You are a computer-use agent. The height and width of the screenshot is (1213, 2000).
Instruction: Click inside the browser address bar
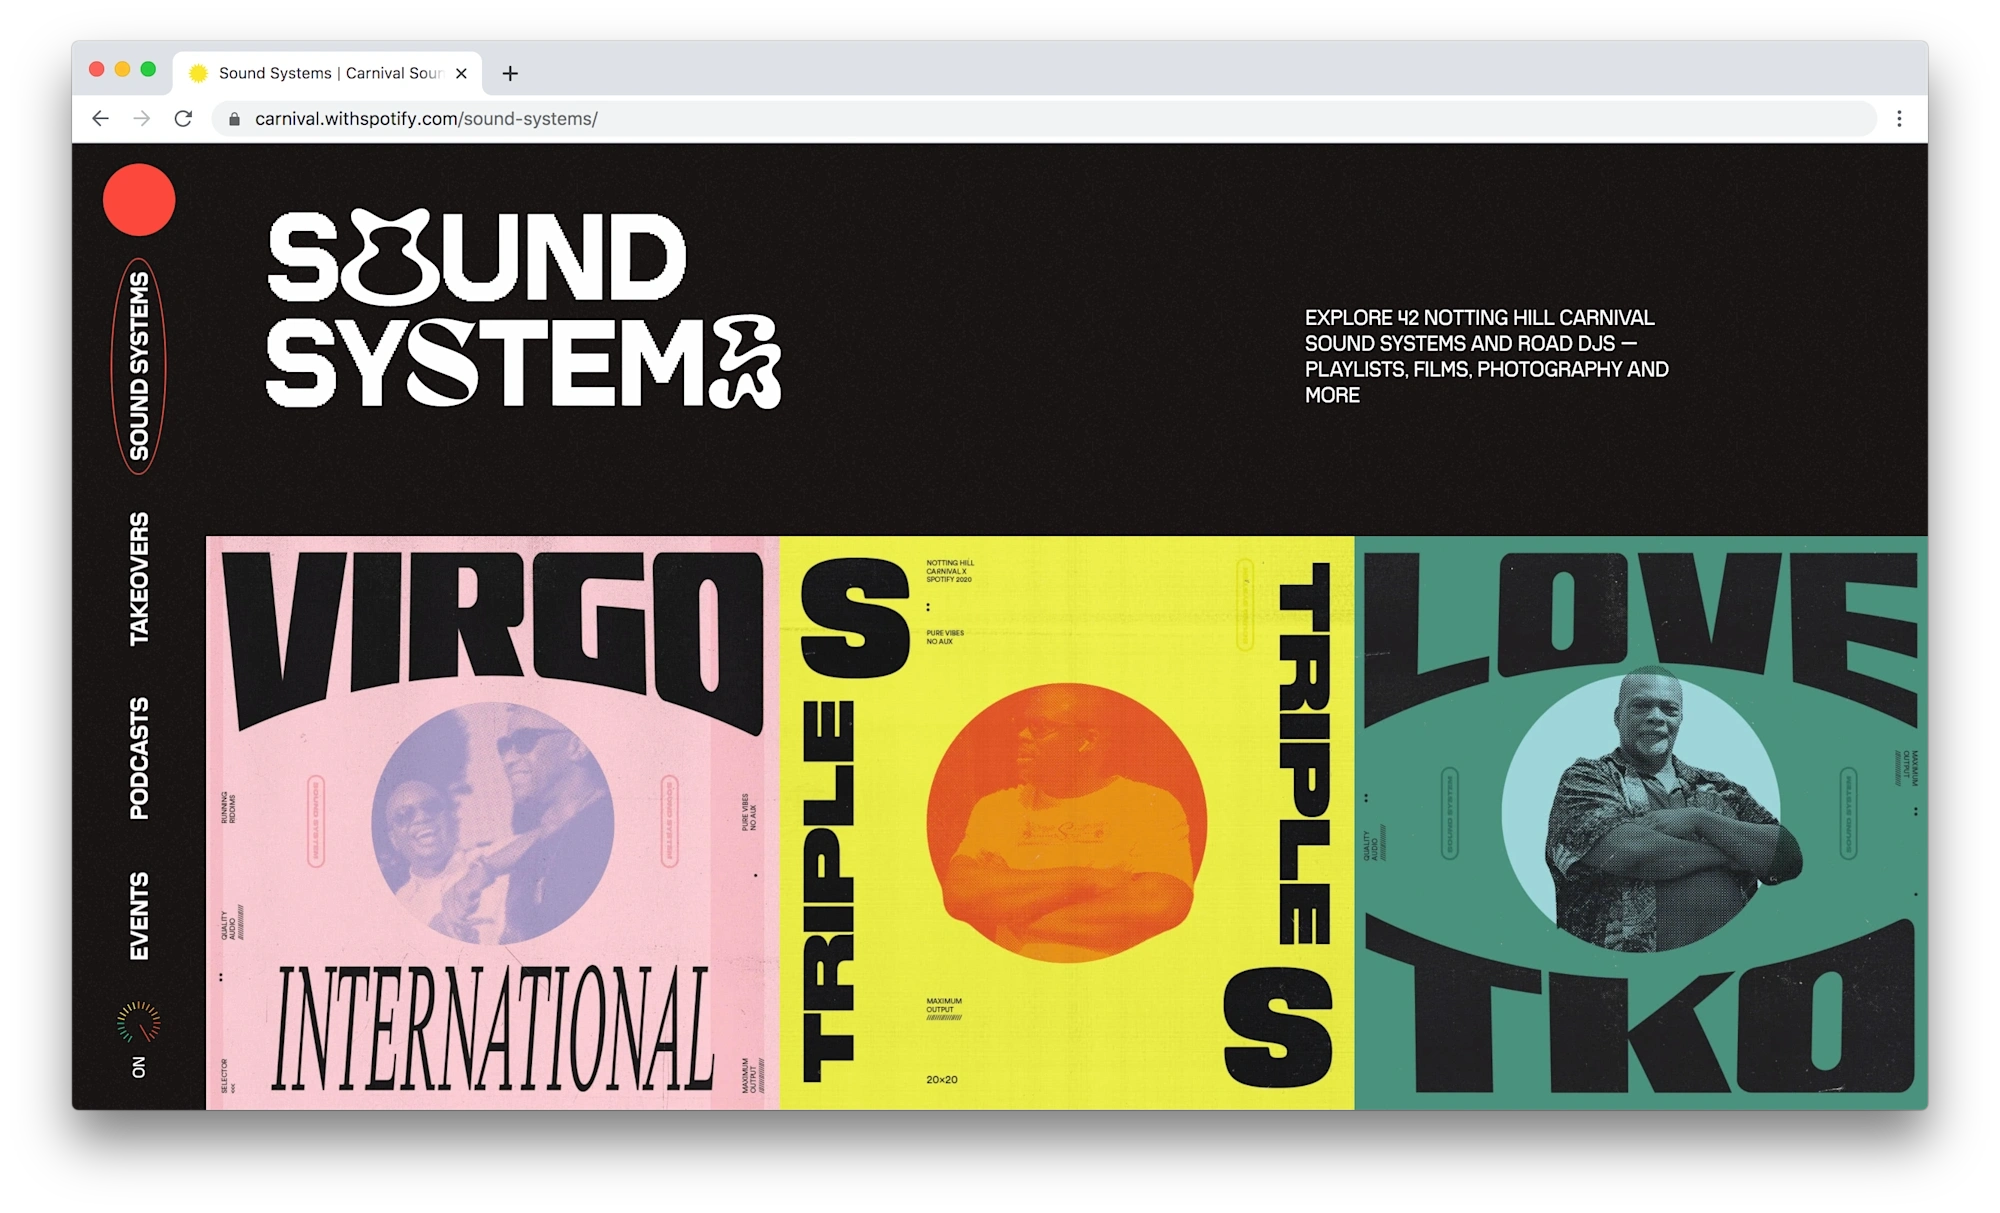tap(700, 118)
